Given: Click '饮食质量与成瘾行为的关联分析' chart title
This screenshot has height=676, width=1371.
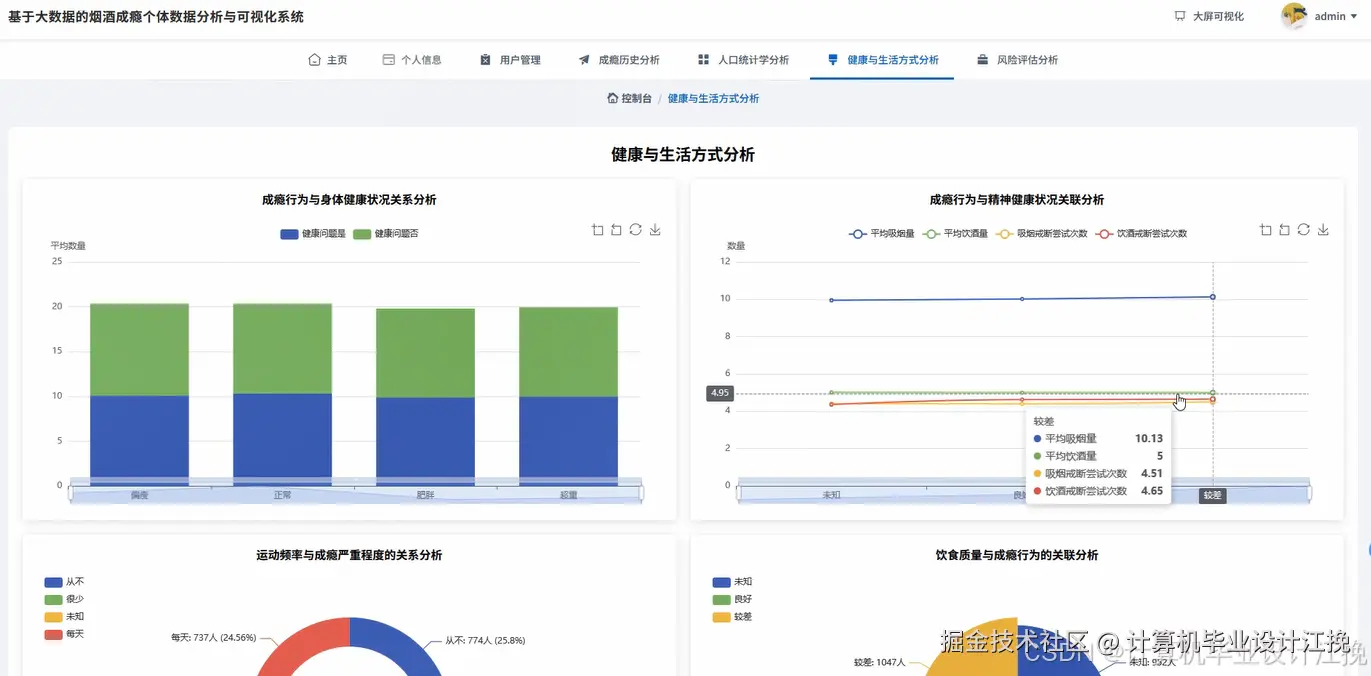Looking at the screenshot, I should point(1017,555).
